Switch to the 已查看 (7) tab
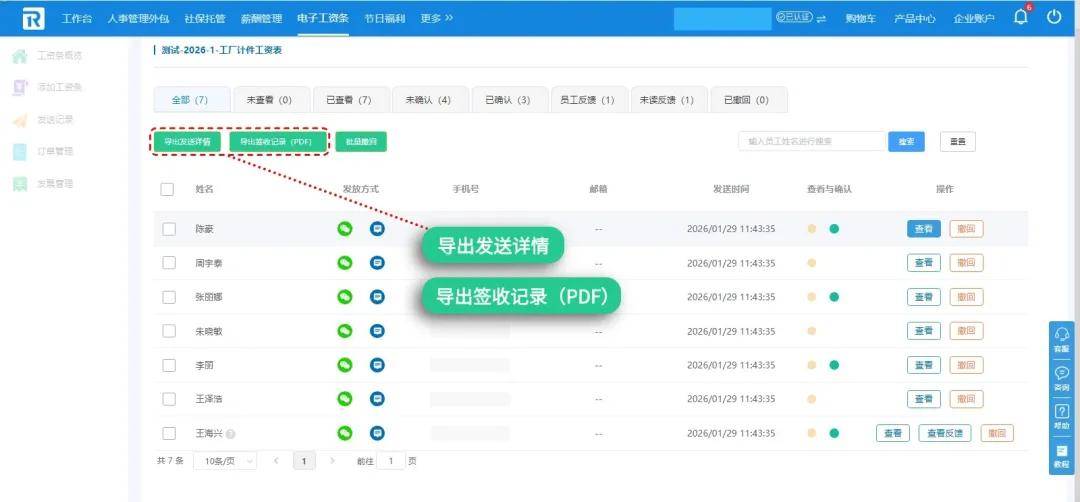 (x=349, y=100)
